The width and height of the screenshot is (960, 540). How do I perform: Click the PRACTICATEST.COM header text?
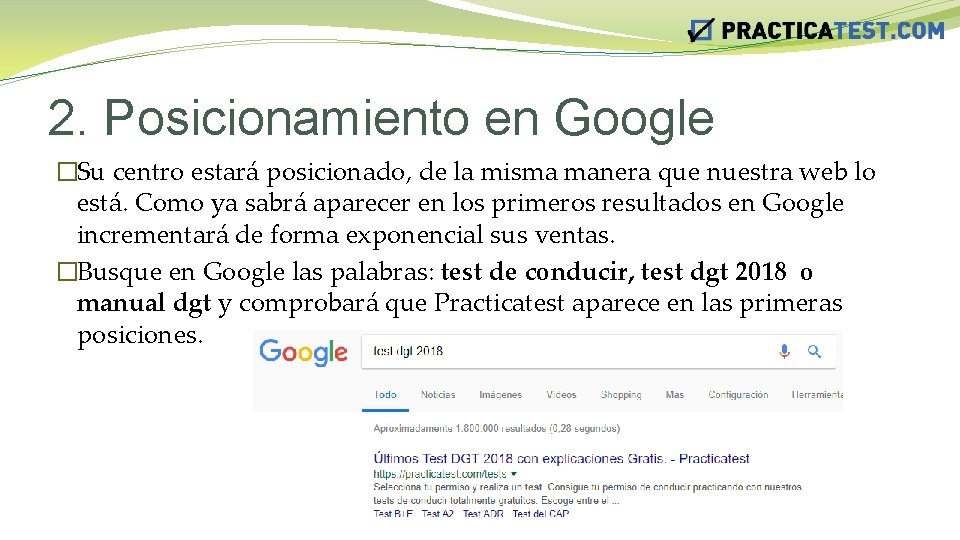833,31
